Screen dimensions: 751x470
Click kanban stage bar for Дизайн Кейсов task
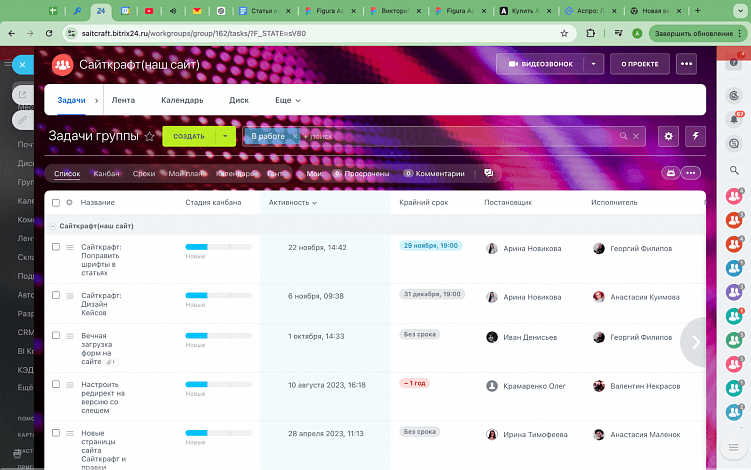click(218, 295)
